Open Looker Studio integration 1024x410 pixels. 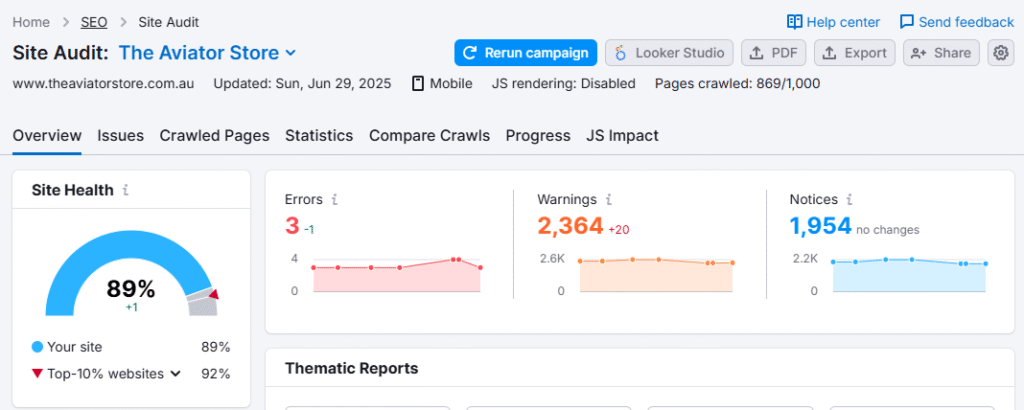pyautogui.click(x=669, y=53)
